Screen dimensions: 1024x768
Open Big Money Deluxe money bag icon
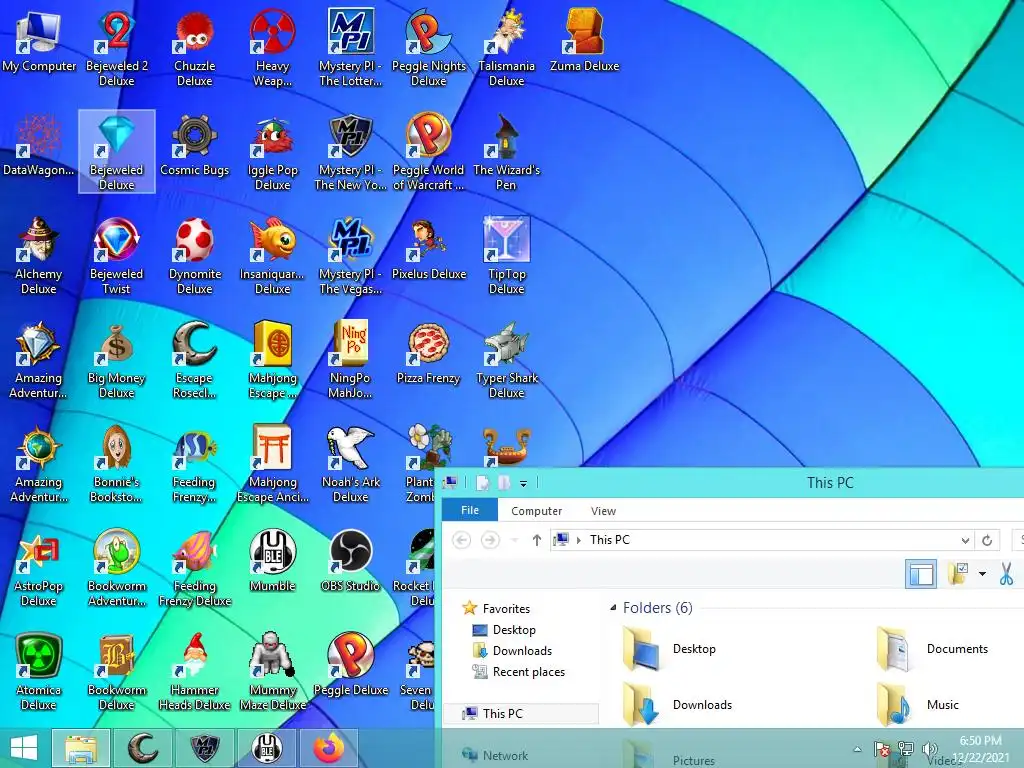[x=117, y=360]
